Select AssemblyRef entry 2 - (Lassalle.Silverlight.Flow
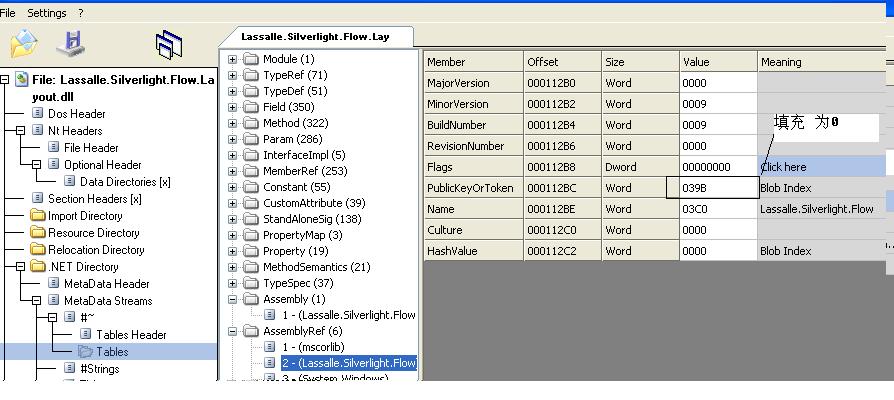The width and height of the screenshot is (894, 400). click(348, 363)
